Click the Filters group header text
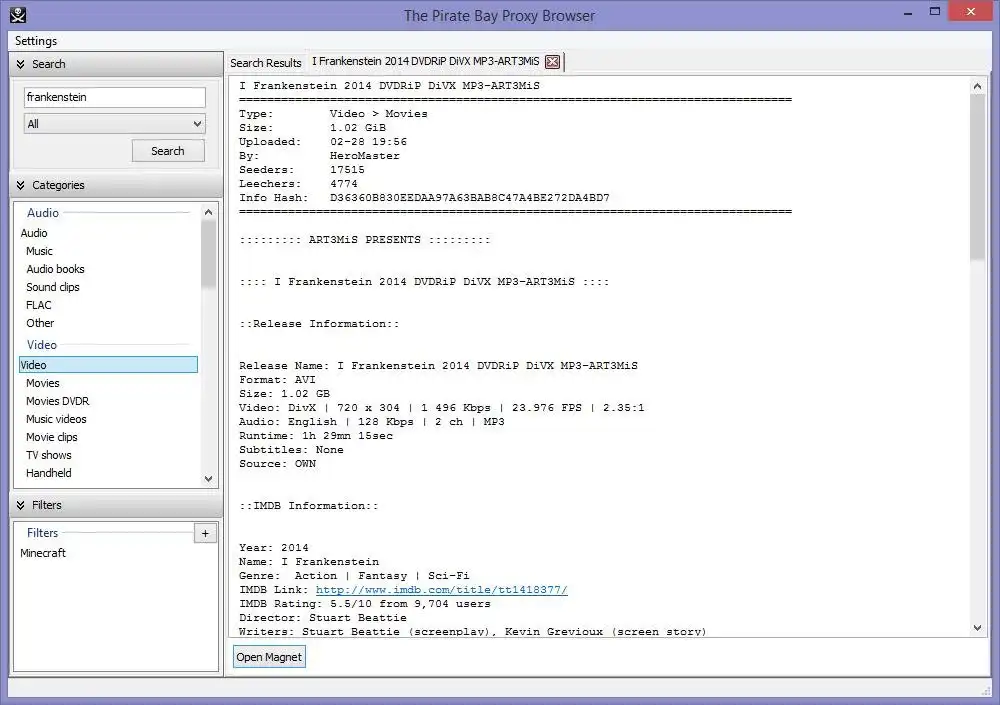Viewport: 1000px width, 705px height. pos(43,533)
